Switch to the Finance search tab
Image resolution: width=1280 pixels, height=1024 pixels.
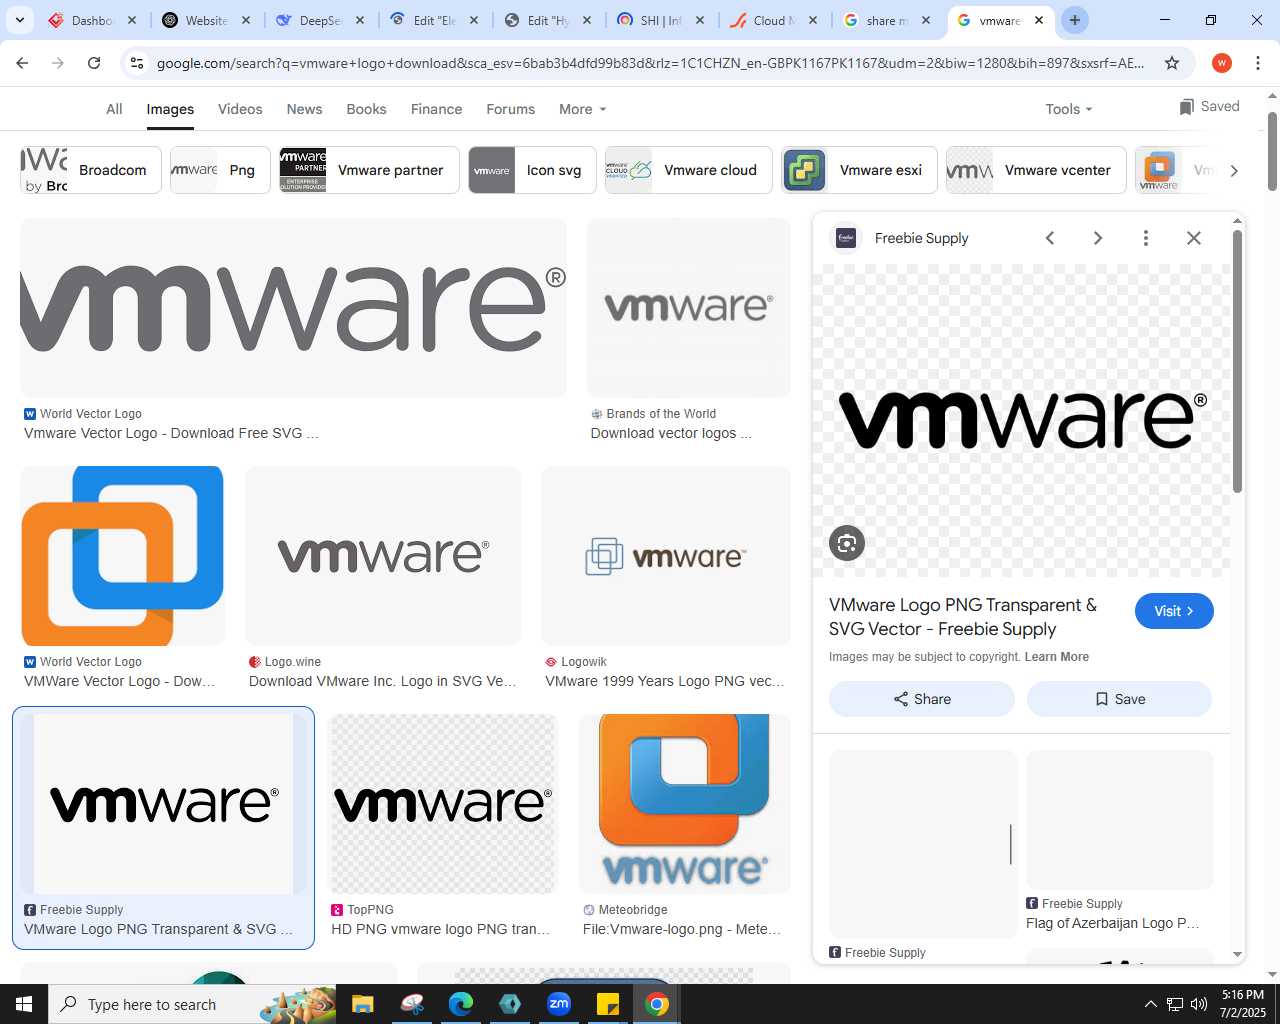[x=436, y=109]
